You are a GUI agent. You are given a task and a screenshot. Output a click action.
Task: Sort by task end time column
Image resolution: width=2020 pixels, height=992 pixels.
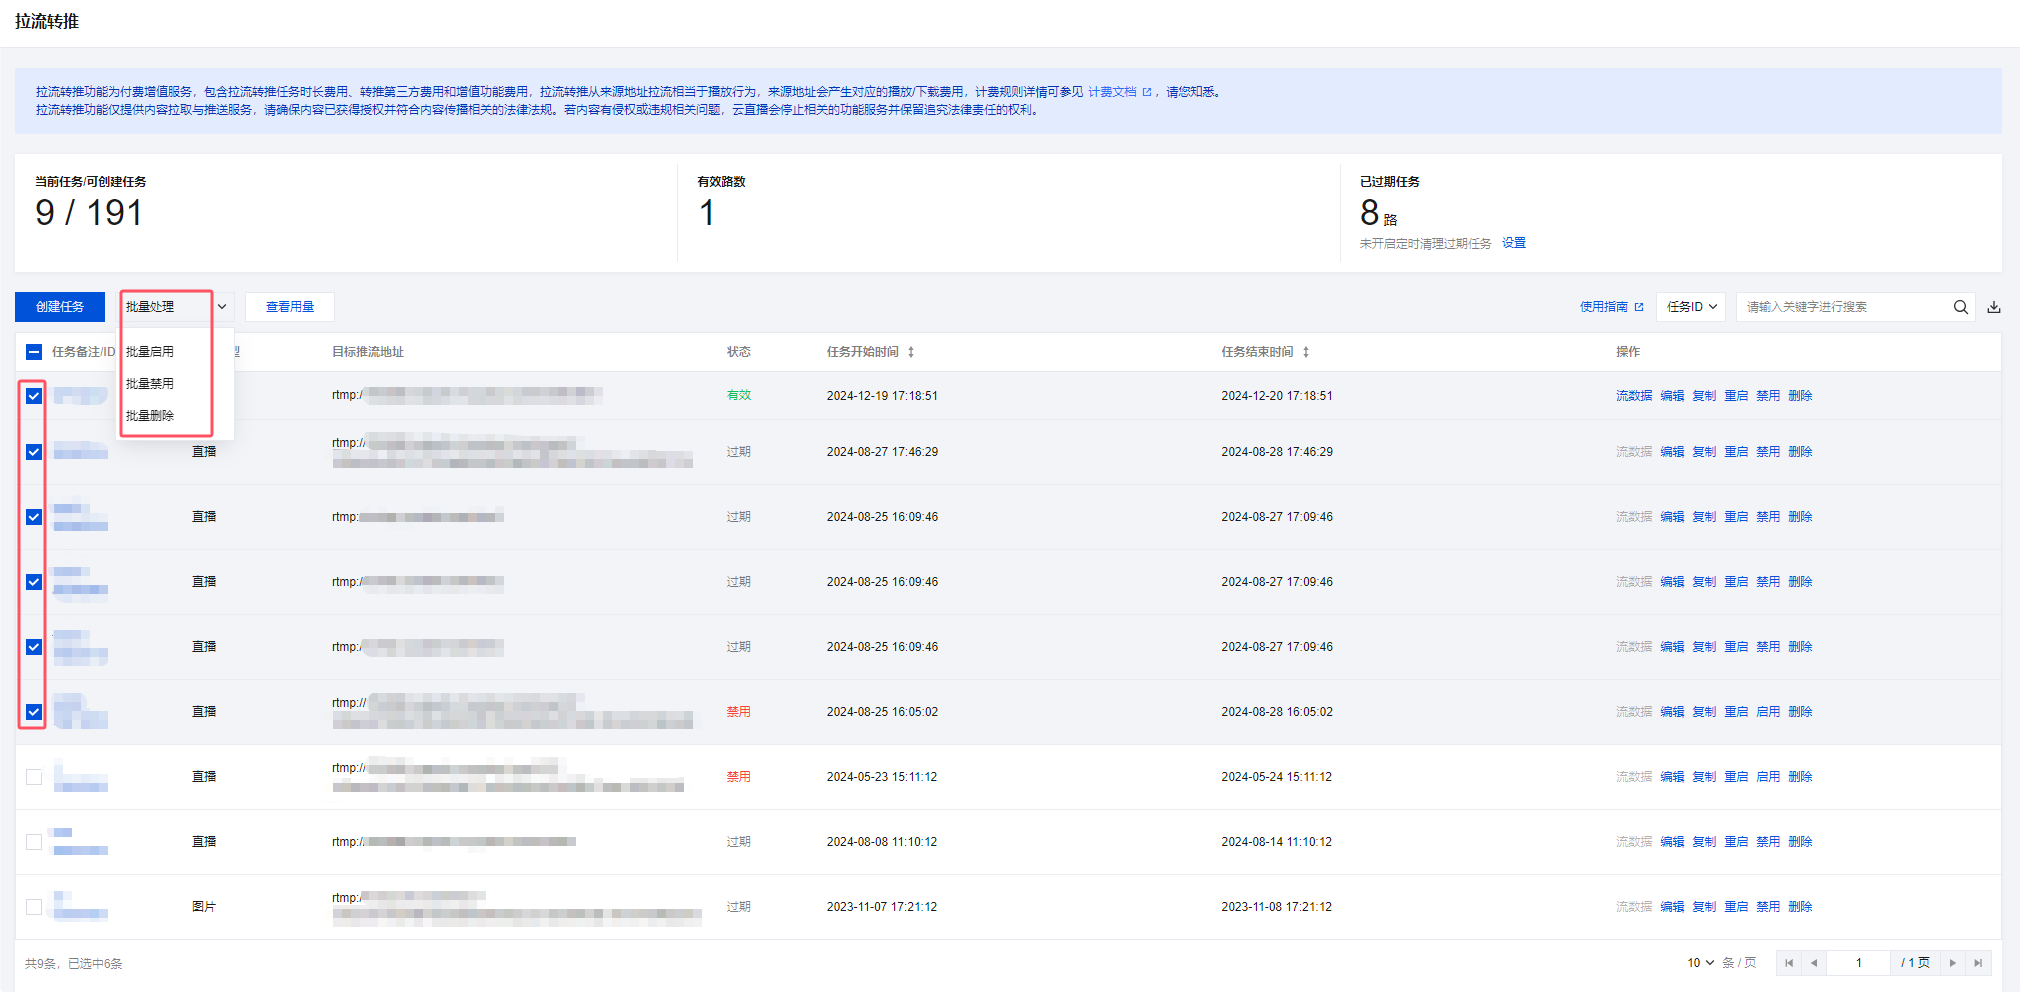(1306, 352)
